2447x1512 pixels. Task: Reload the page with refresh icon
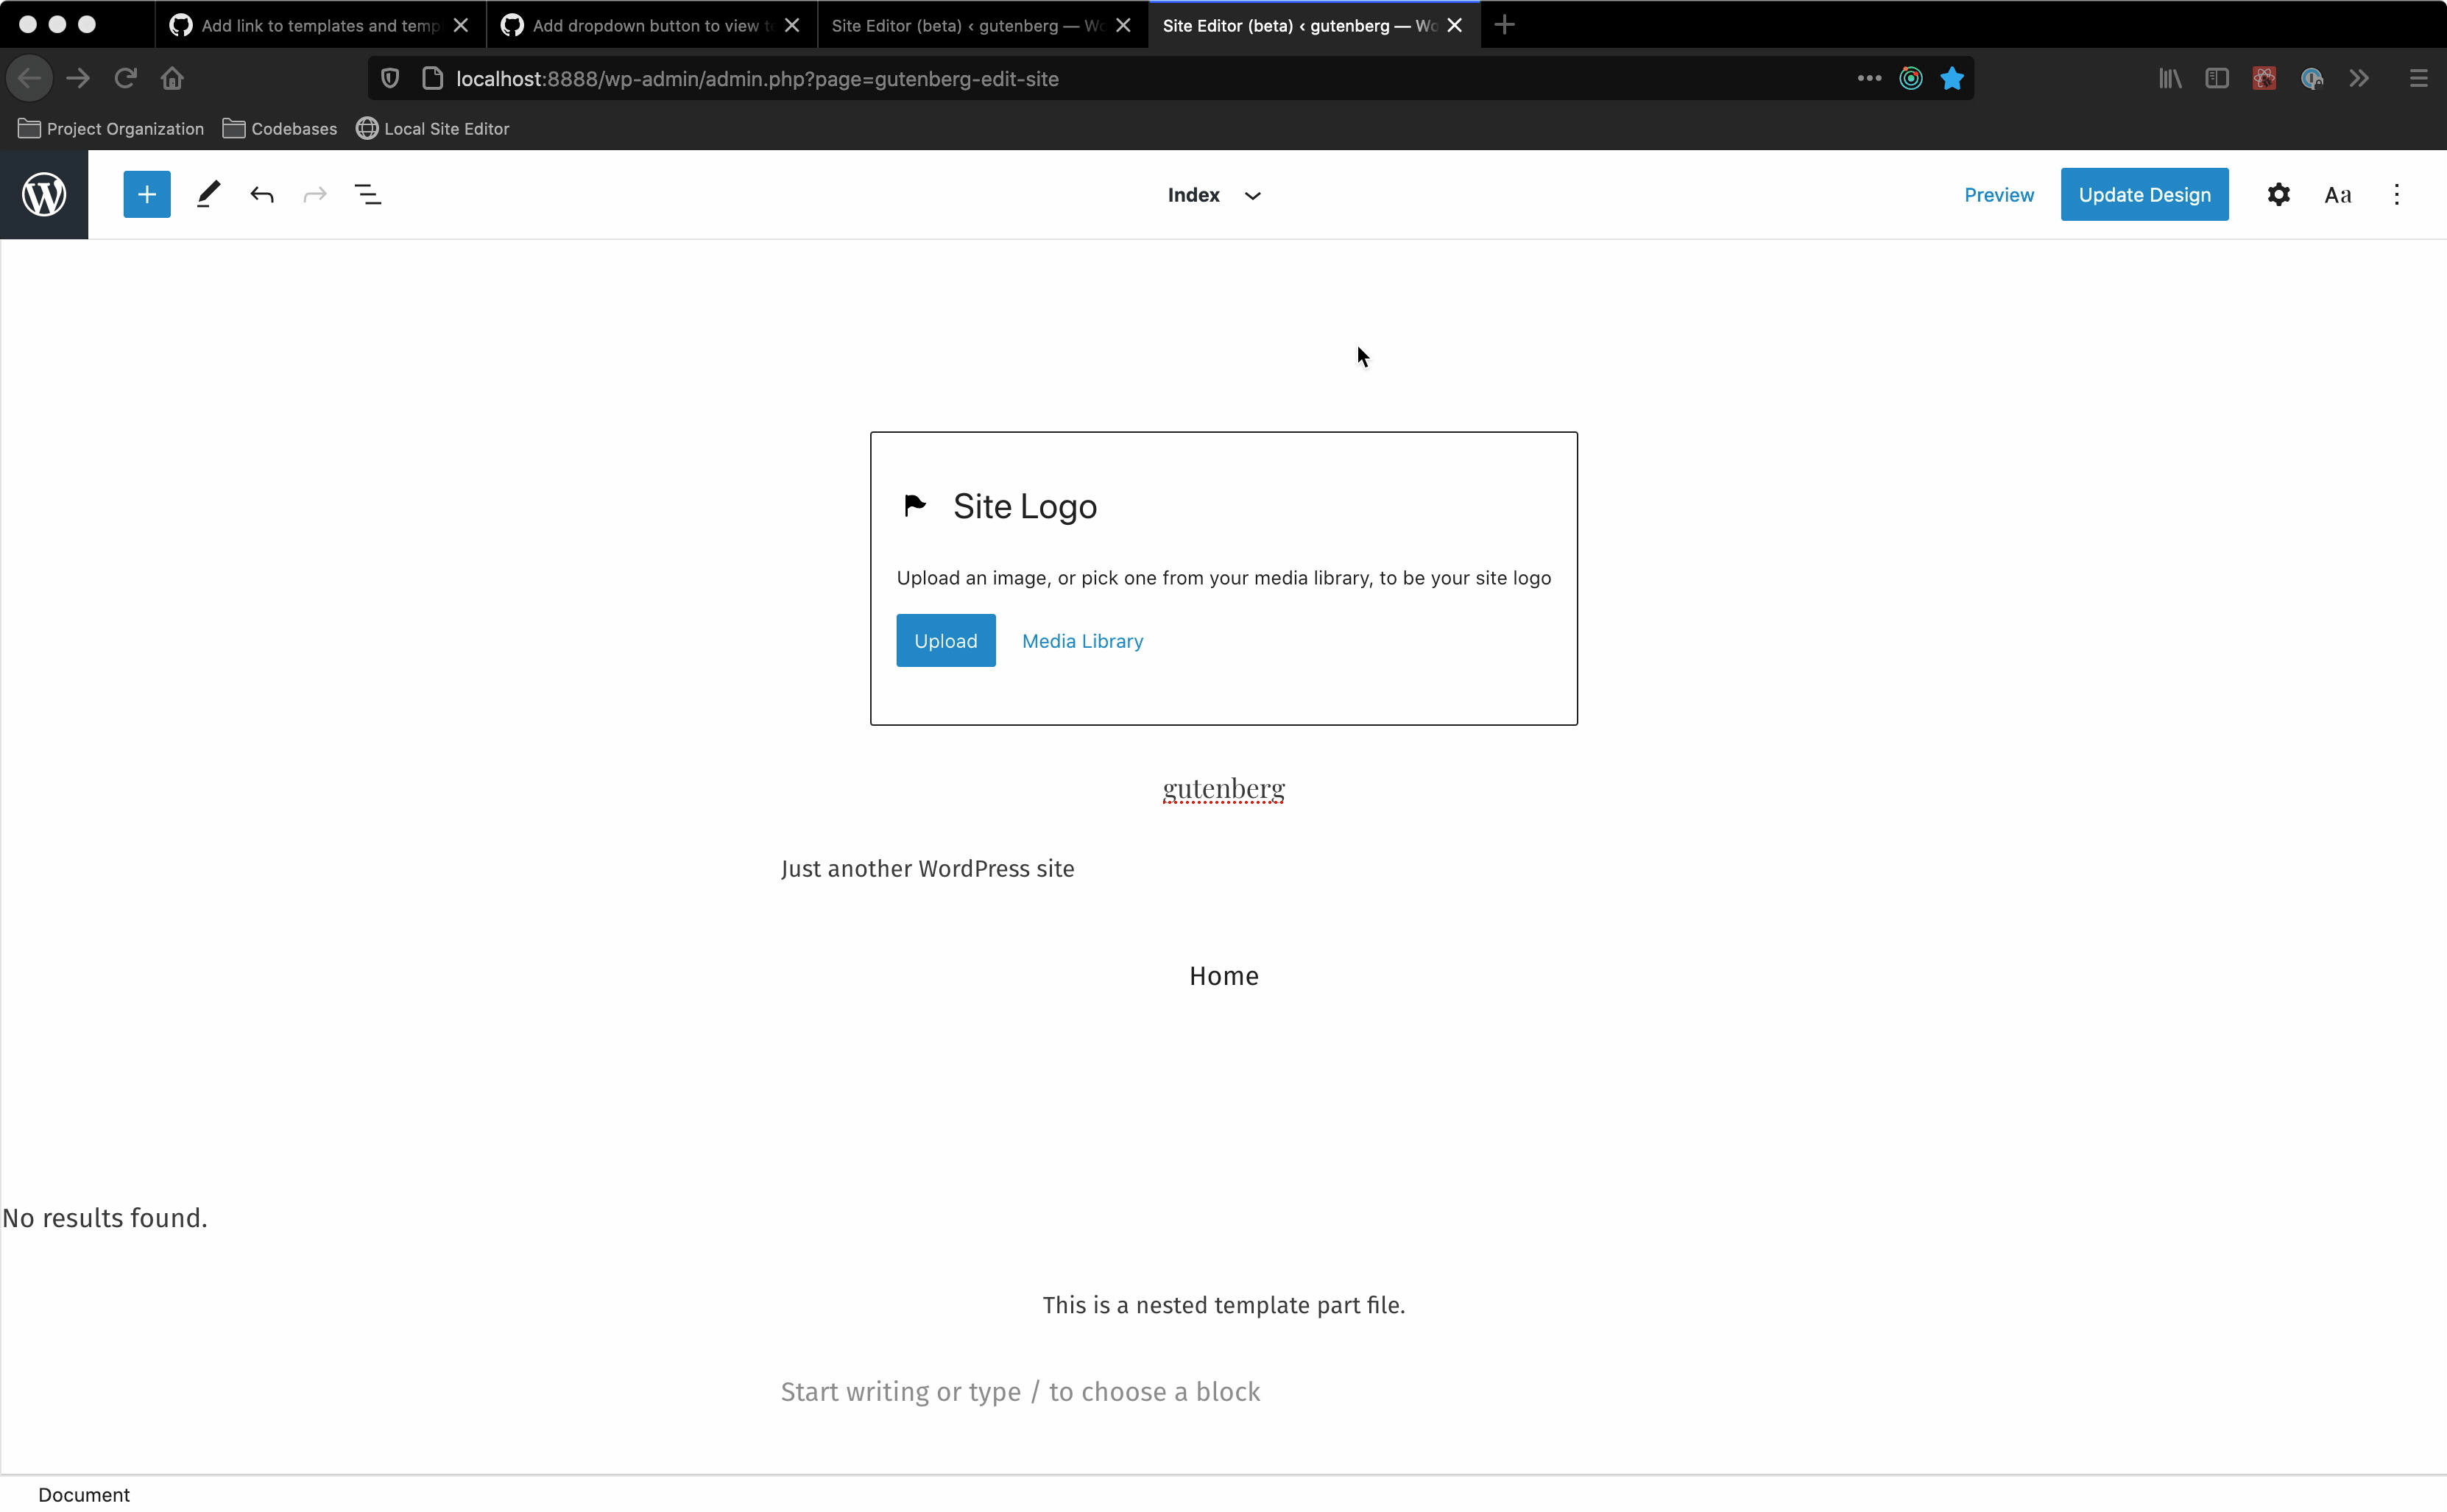tap(125, 78)
